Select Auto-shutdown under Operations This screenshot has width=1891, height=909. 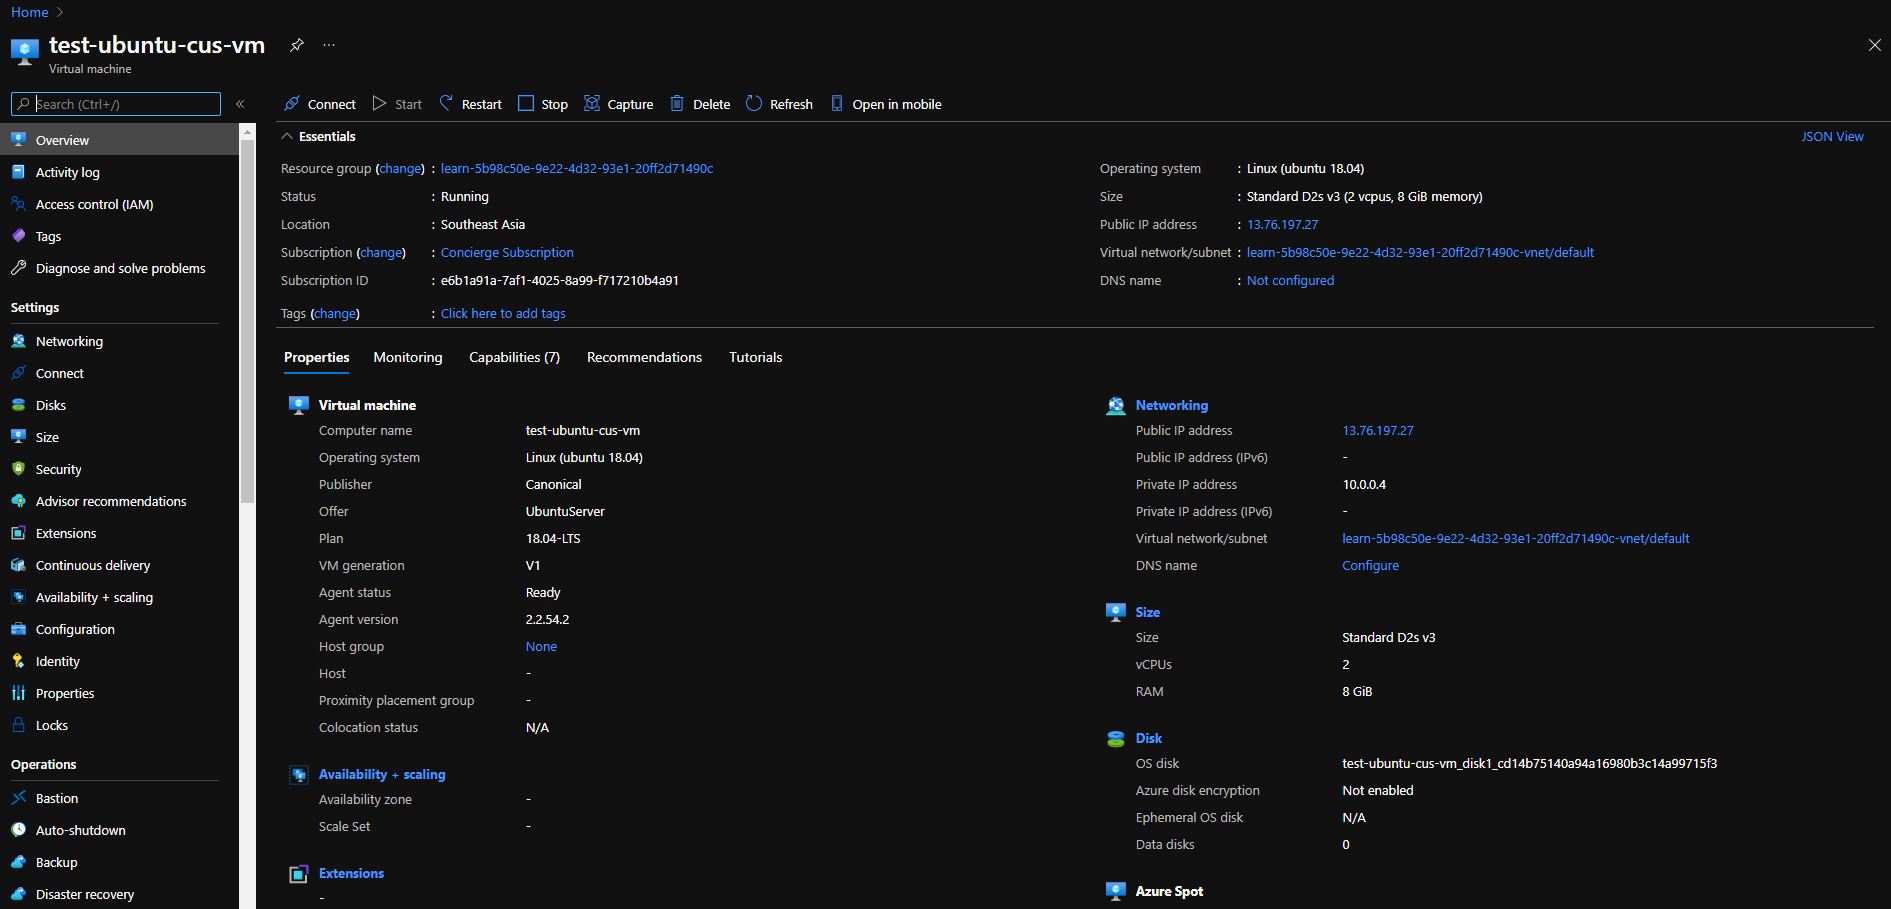[81, 830]
